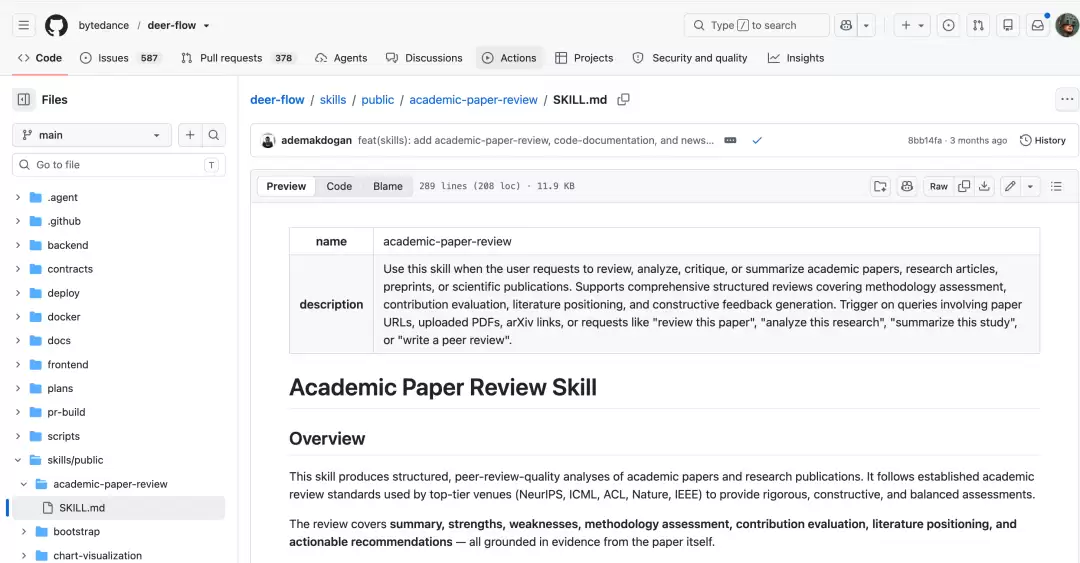
Task: Edit the file with pencil icon
Action: [x=1010, y=186]
